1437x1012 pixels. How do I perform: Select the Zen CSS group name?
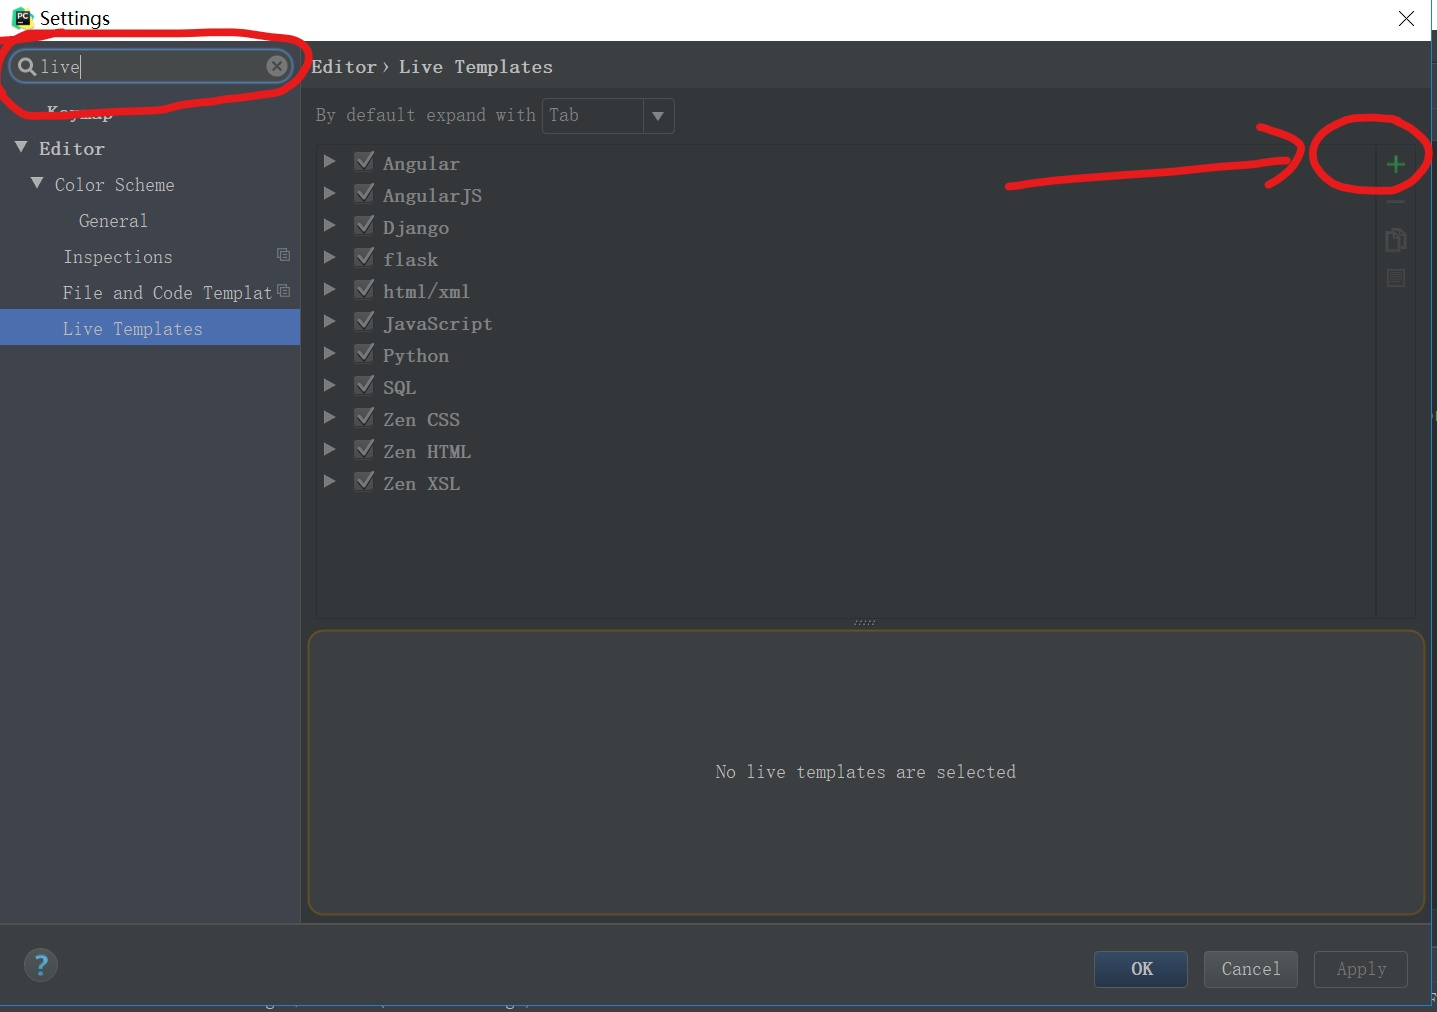421,420
